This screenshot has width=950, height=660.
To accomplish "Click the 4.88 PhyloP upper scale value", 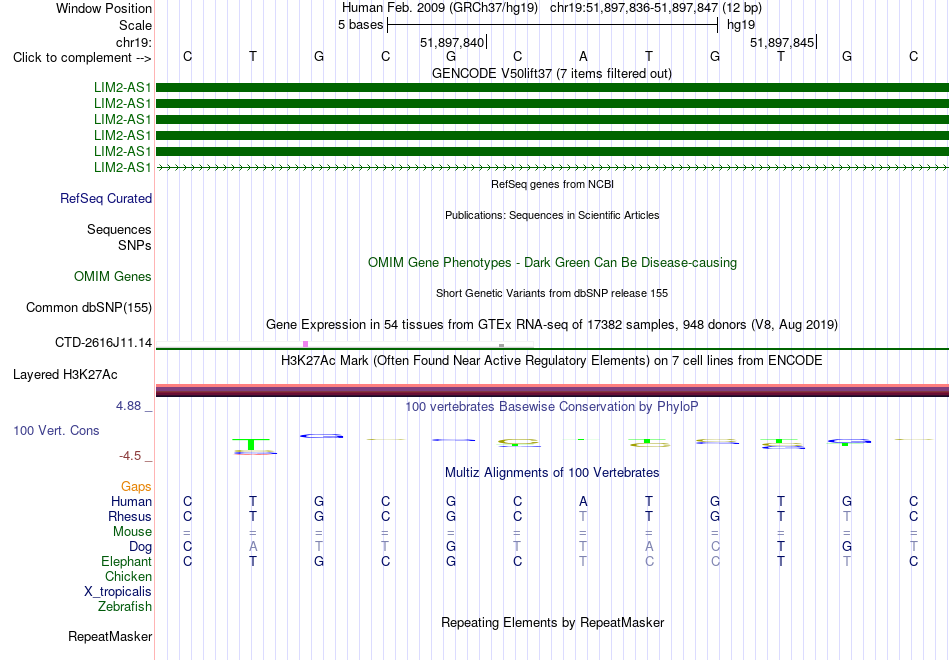I will click(128, 405).
